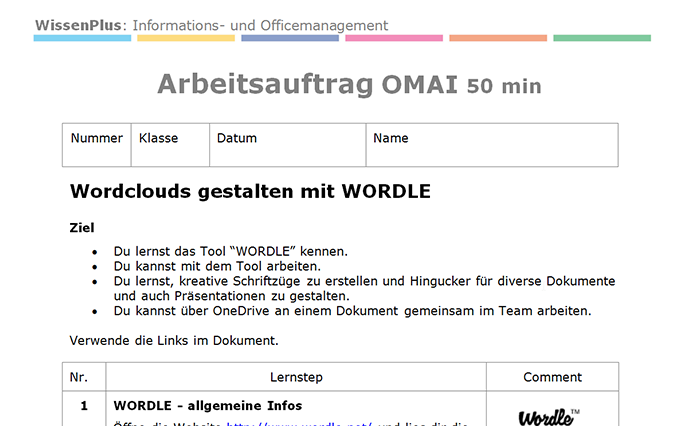Image resolution: width=700 pixels, height=426 pixels.
Task: Click heading Wordclouds gestalten mit WORDLE
Action: pos(250,191)
